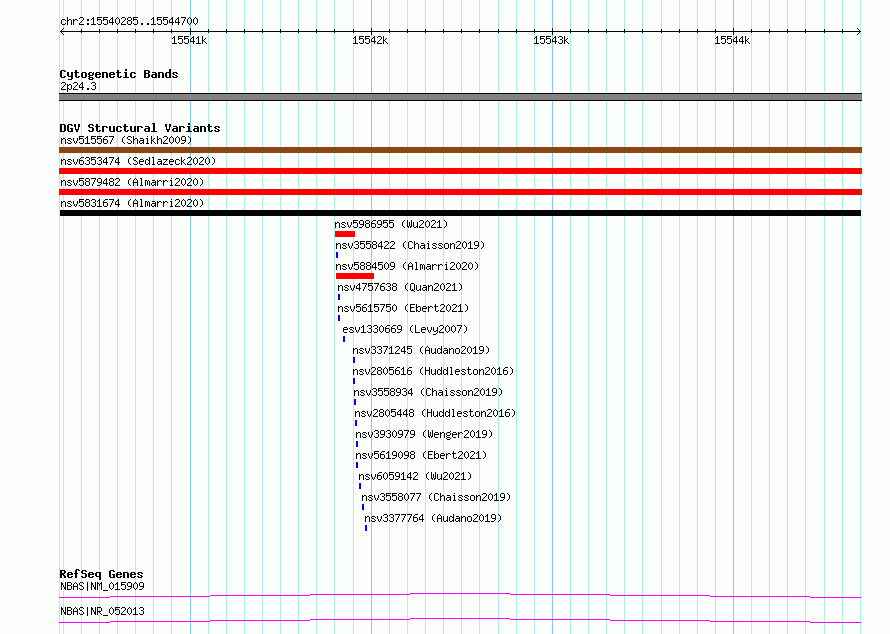
Task: Click the red nsv6353474 variant bar
Action: (x=460, y=171)
